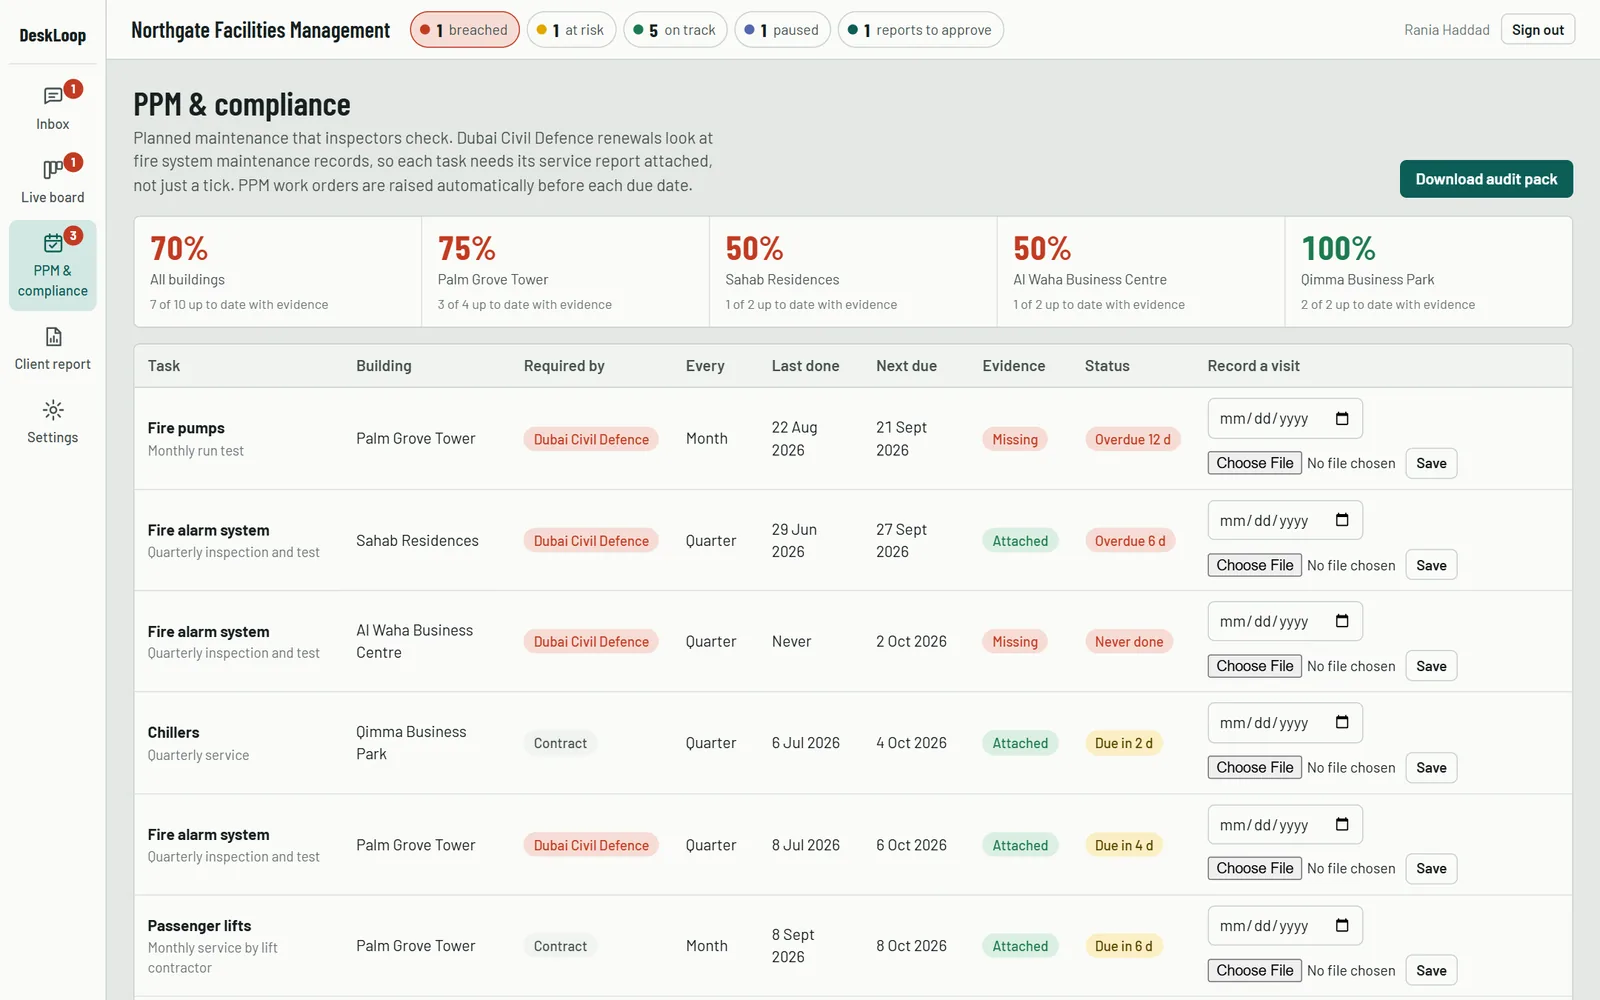The height and width of the screenshot is (1000, 1600).
Task: Choose File for Passenger lifts row
Action: coord(1255,970)
